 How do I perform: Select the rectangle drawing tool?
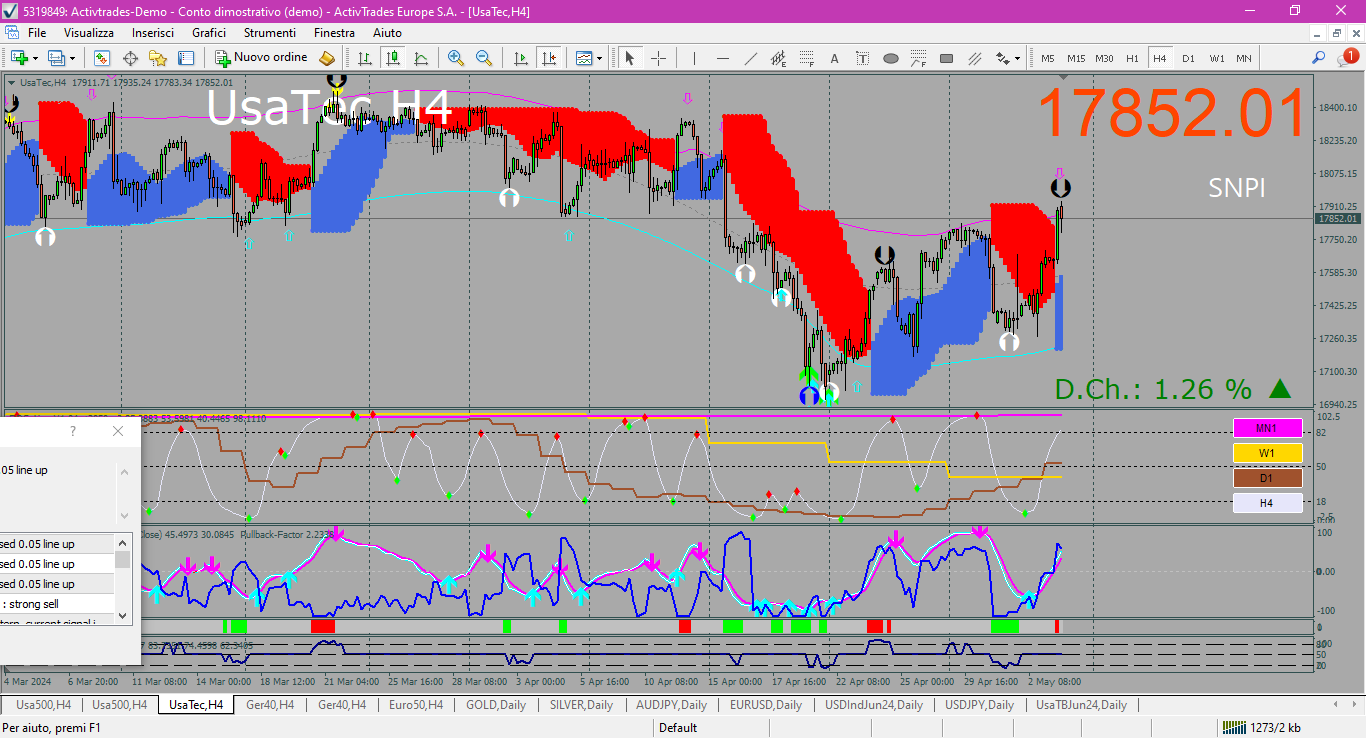[947, 58]
